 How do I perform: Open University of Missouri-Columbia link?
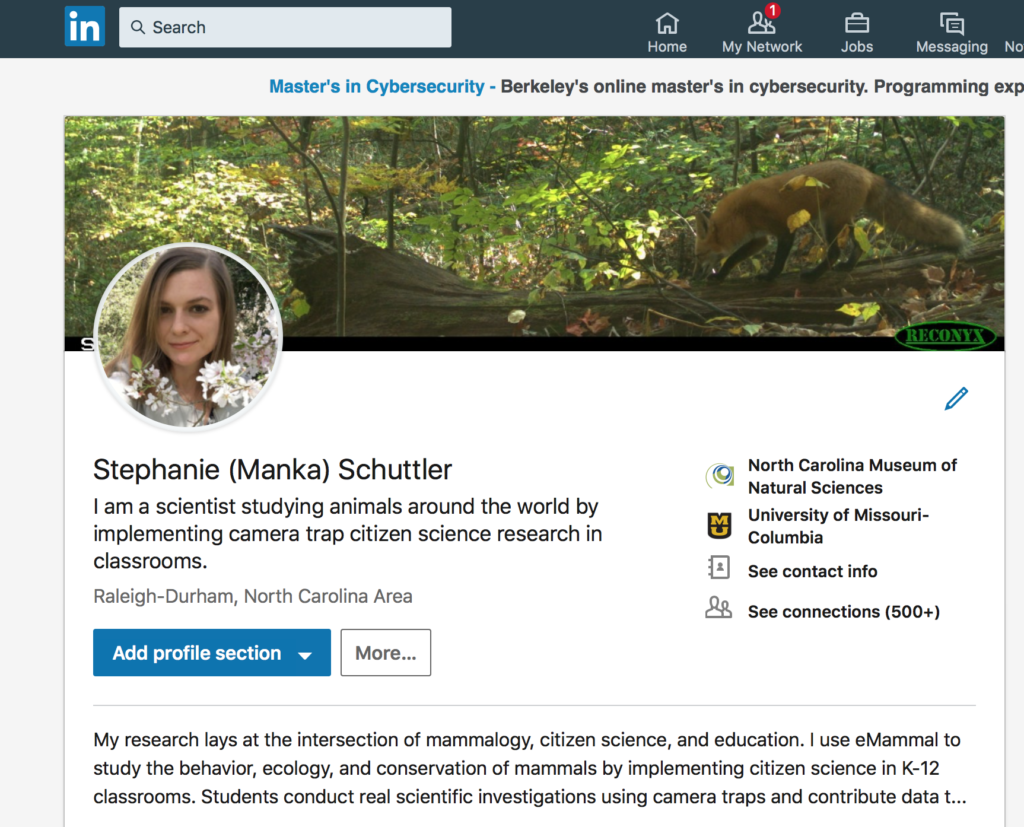click(x=839, y=526)
